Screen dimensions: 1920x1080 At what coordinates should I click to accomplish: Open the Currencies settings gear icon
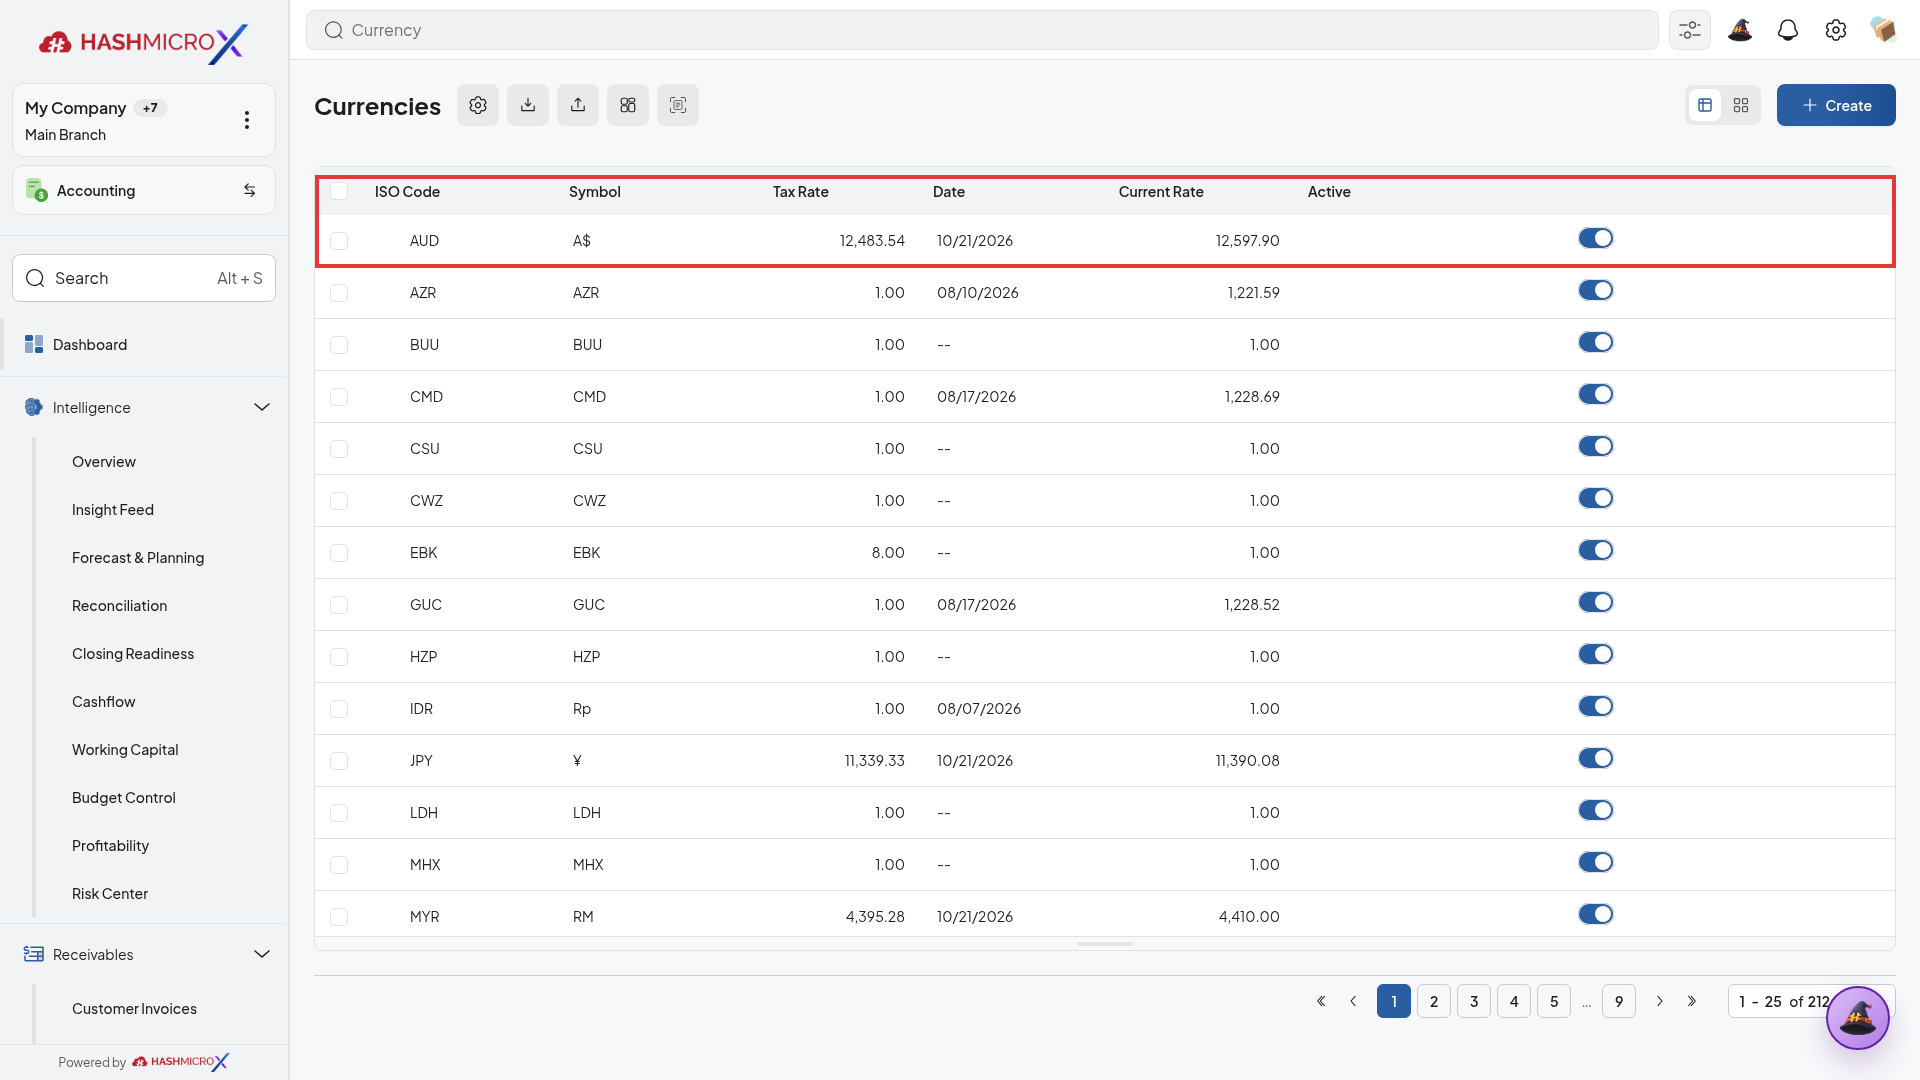click(x=478, y=105)
